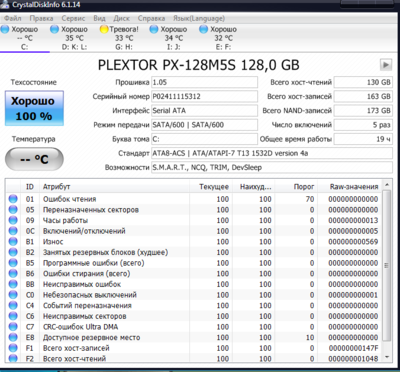
Task: Open the Язык(Language) menu
Action: 199,18
